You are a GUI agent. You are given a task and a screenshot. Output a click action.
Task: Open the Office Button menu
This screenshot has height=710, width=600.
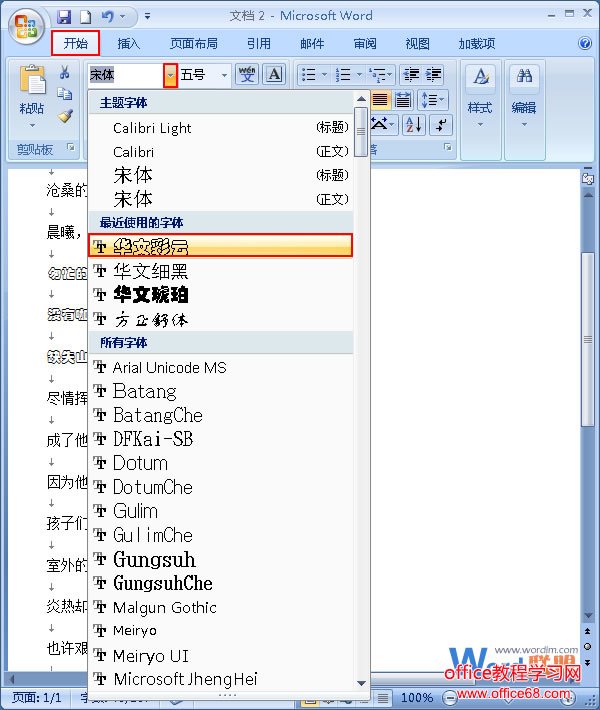[26, 27]
